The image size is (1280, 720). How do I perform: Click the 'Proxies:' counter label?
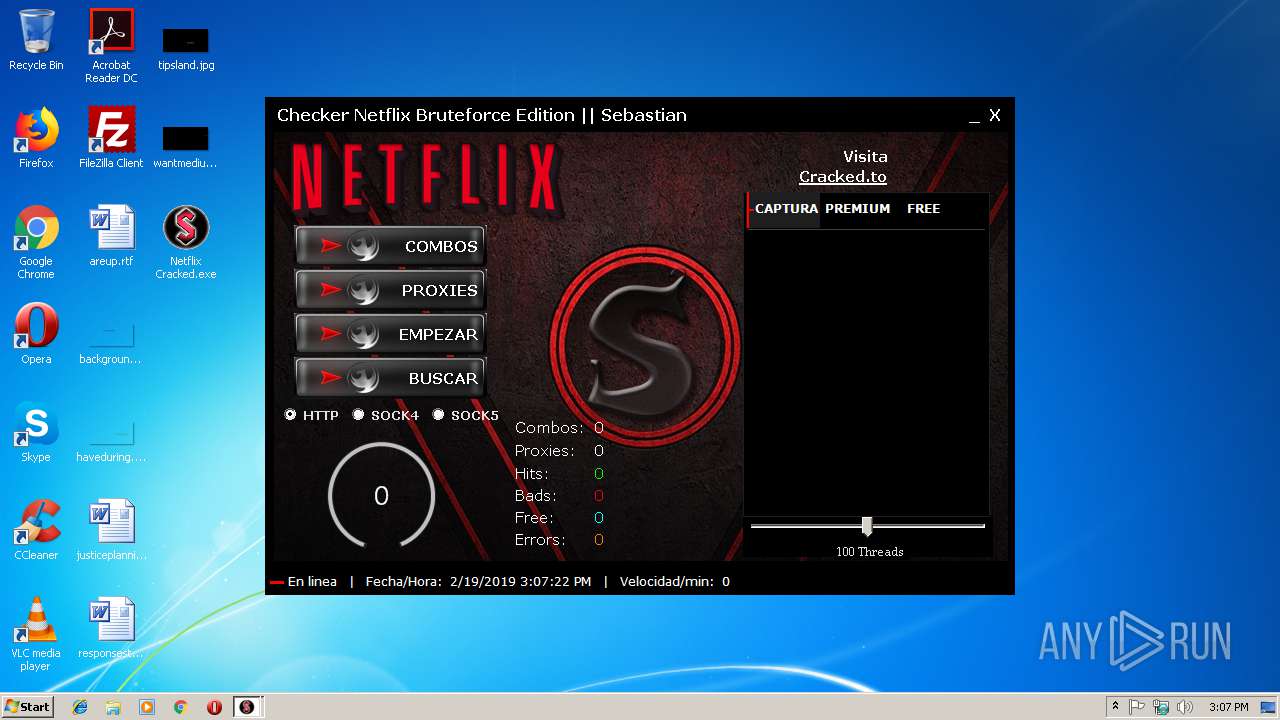tap(545, 451)
